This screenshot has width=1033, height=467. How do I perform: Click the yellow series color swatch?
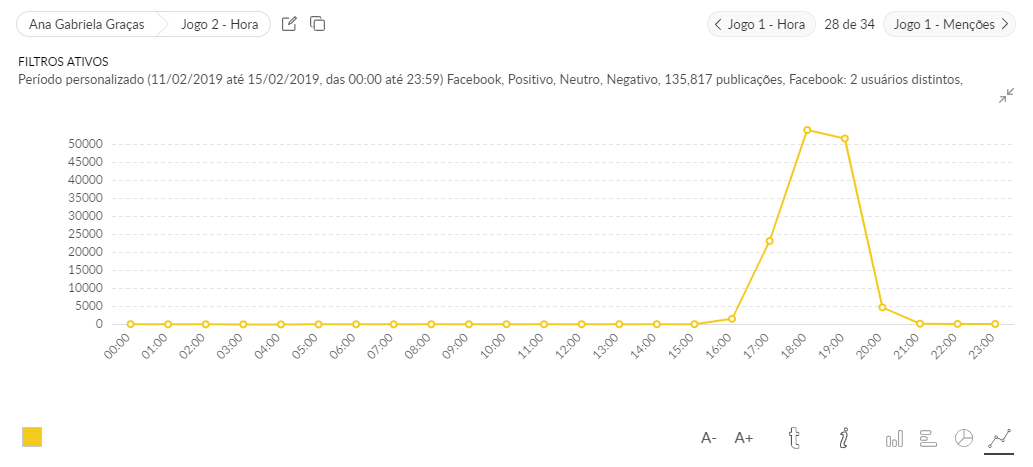click(32, 437)
